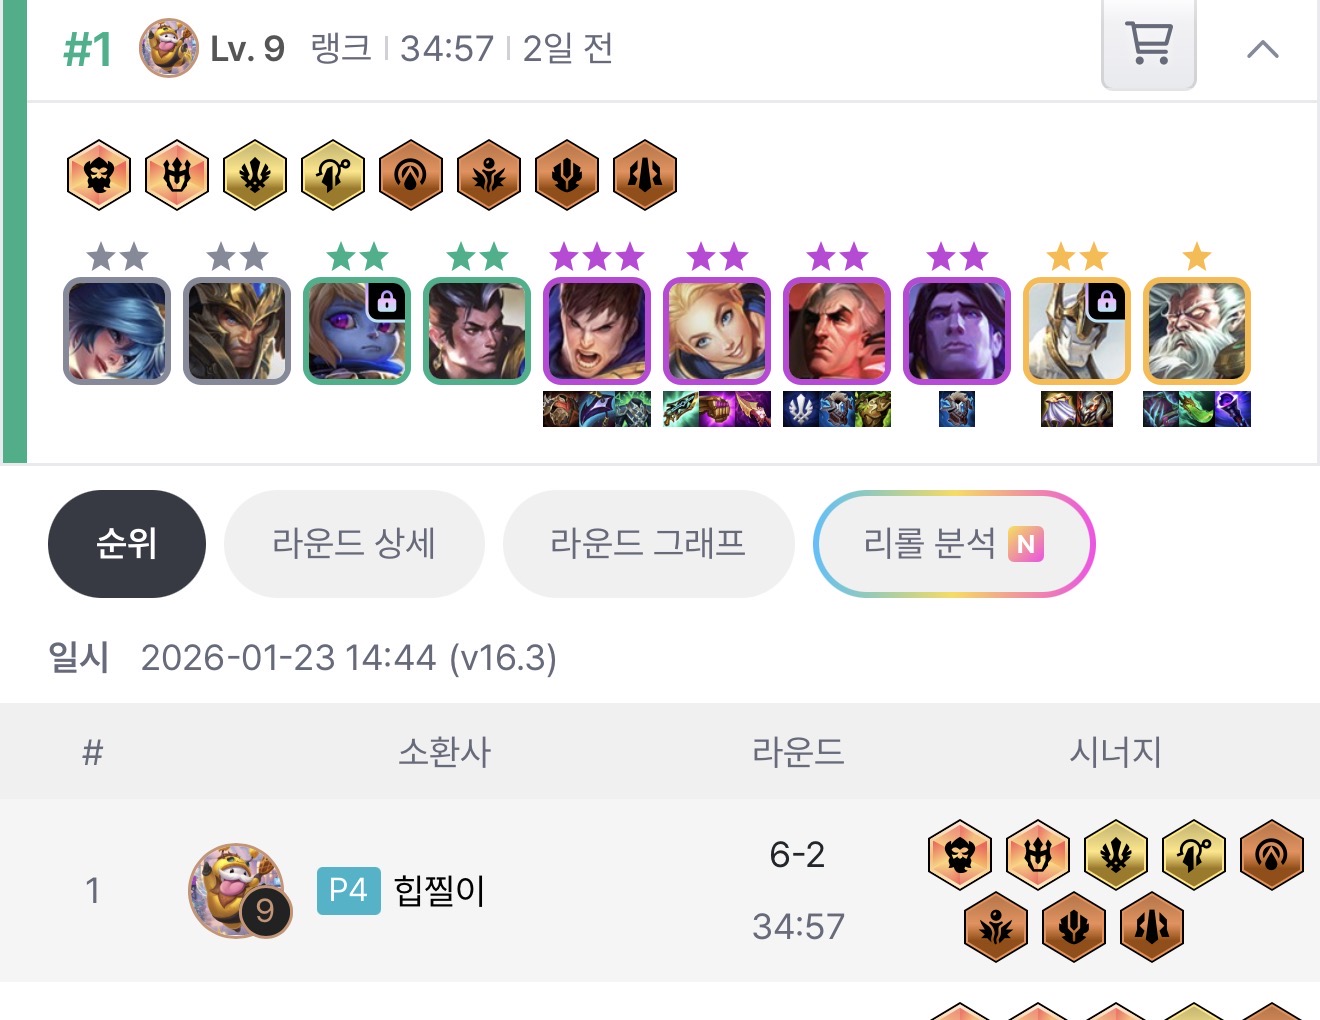Click the lock icon on the gold-bordered armored champion
This screenshot has width=1320, height=1020.
tap(1107, 301)
